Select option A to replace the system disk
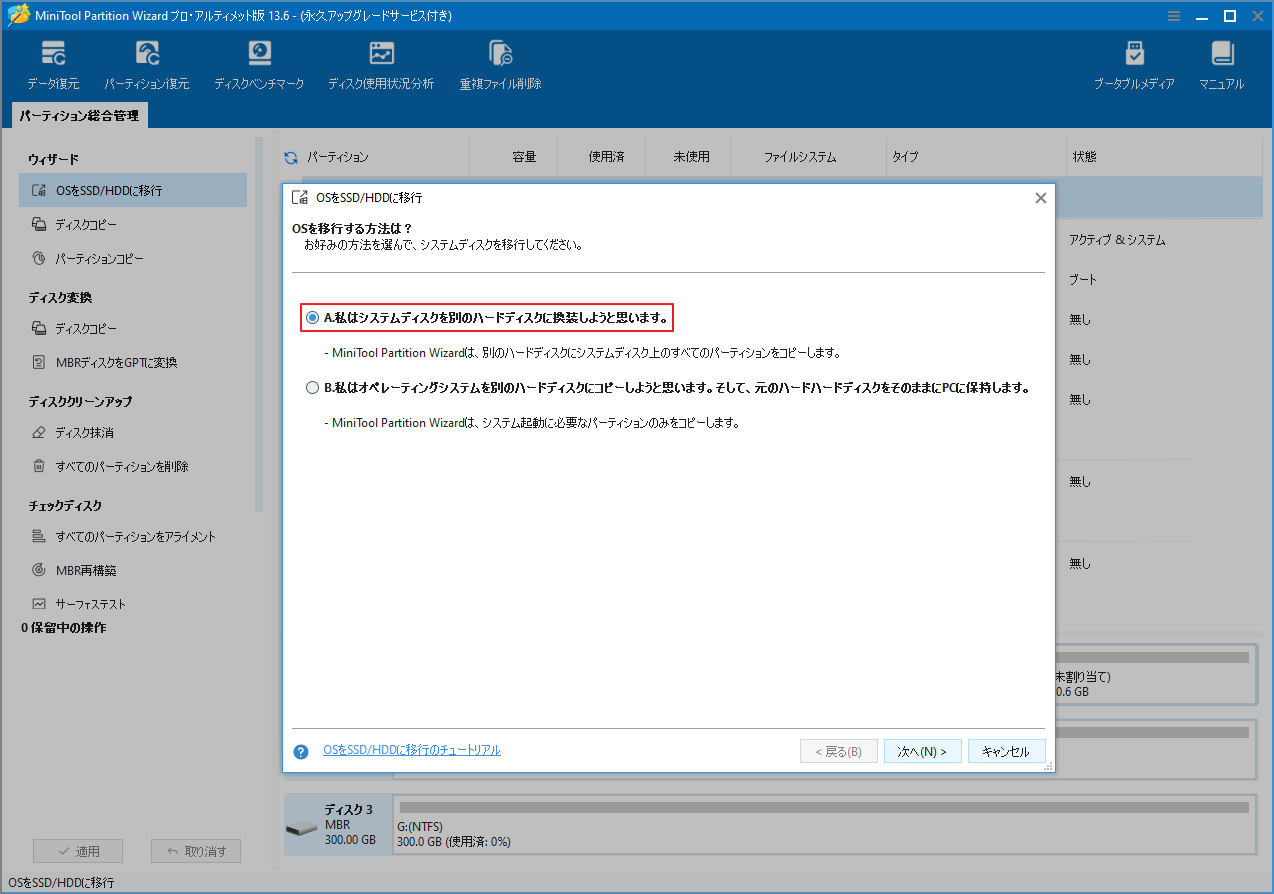This screenshot has width=1274, height=894. [312, 318]
